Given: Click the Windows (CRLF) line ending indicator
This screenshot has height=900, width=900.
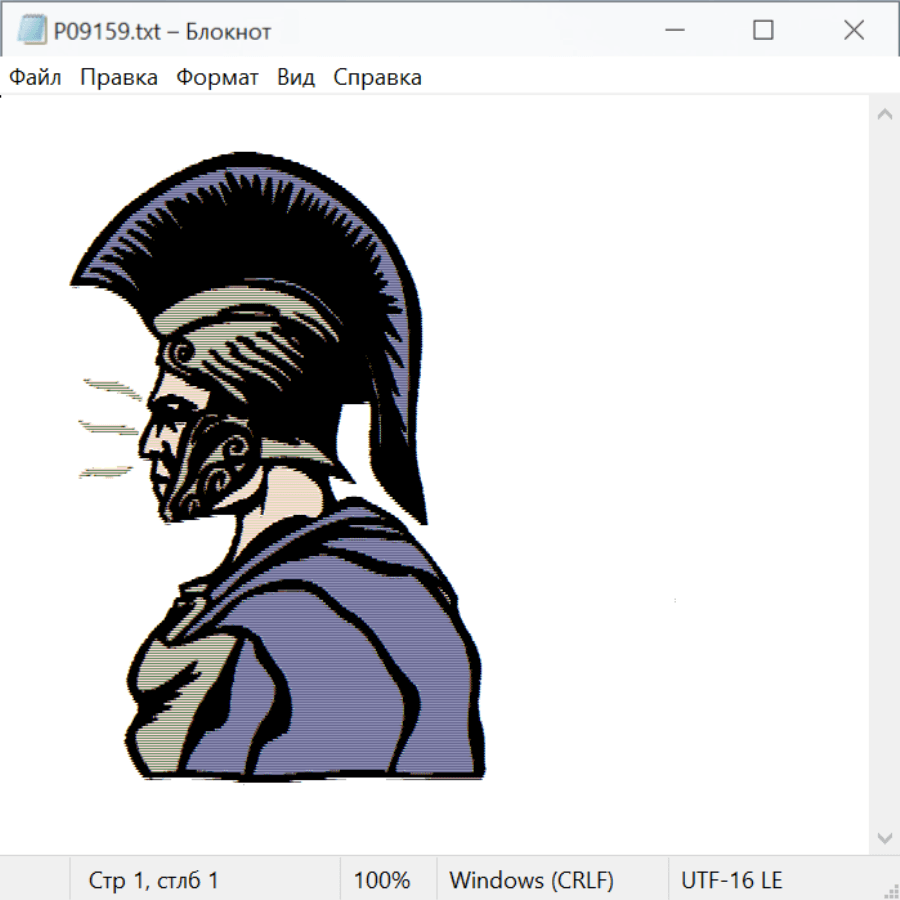Looking at the screenshot, I should (x=531, y=880).
